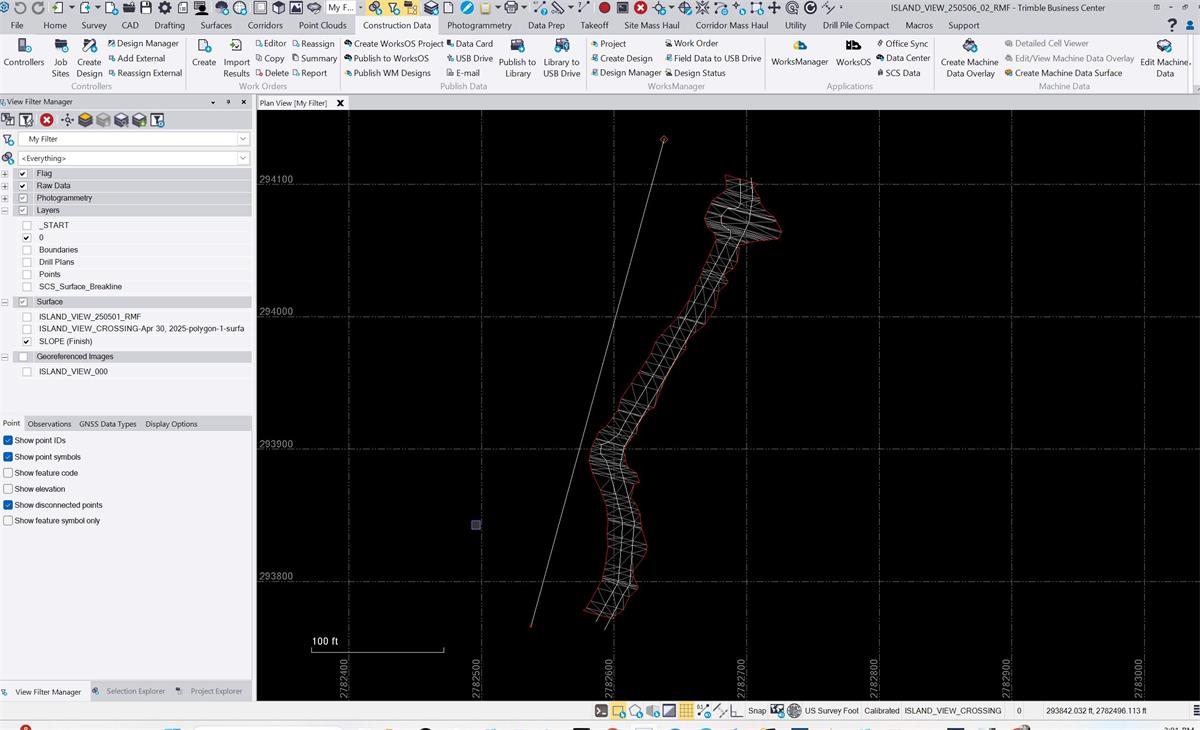Enable the Show feature code option
This screenshot has height=730, width=1200.
point(8,472)
